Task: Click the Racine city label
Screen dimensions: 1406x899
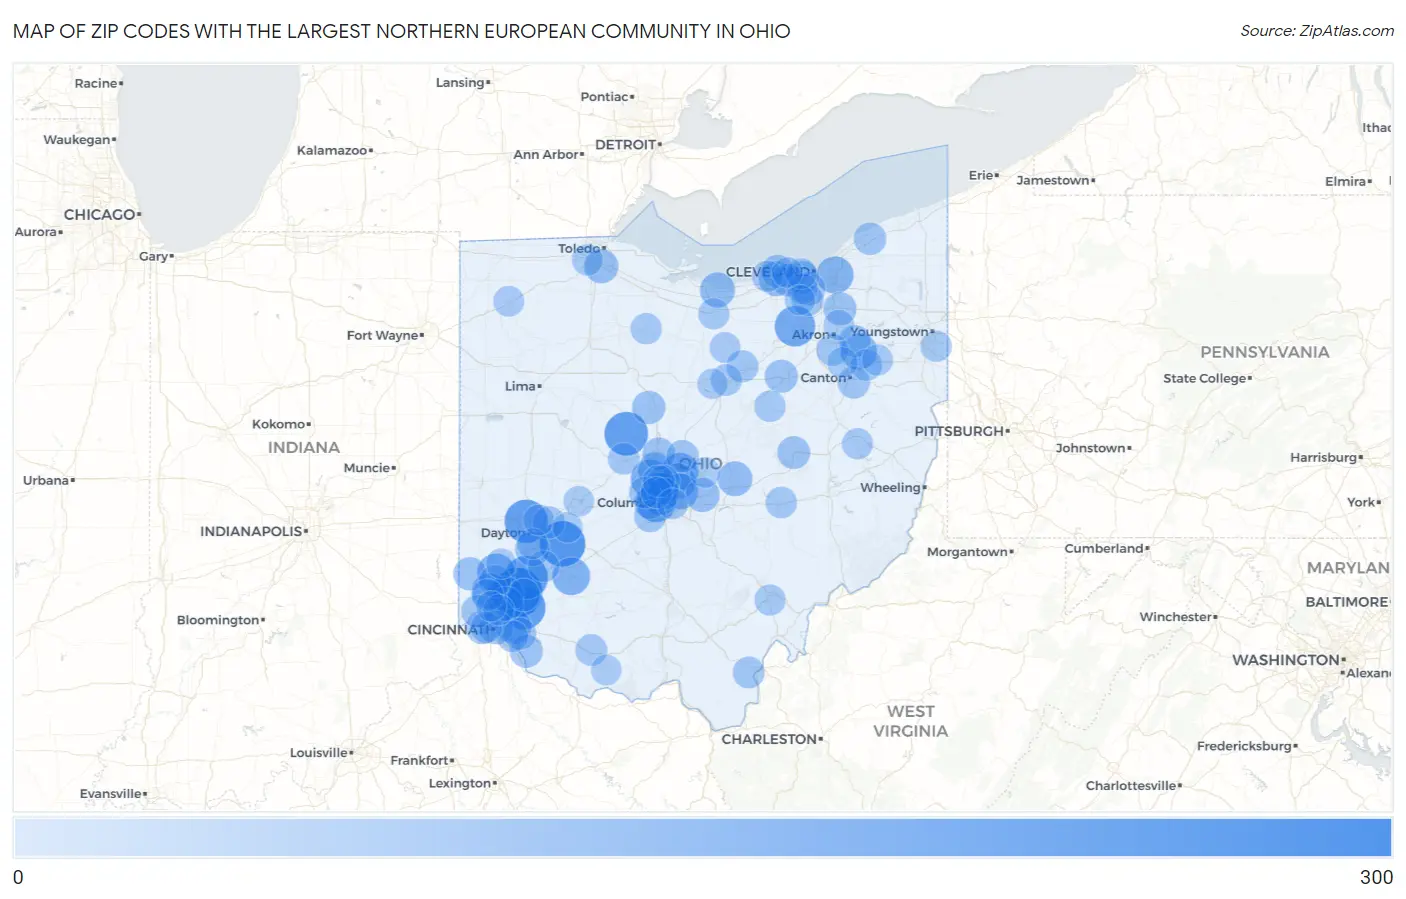Action: [x=96, y=84]
